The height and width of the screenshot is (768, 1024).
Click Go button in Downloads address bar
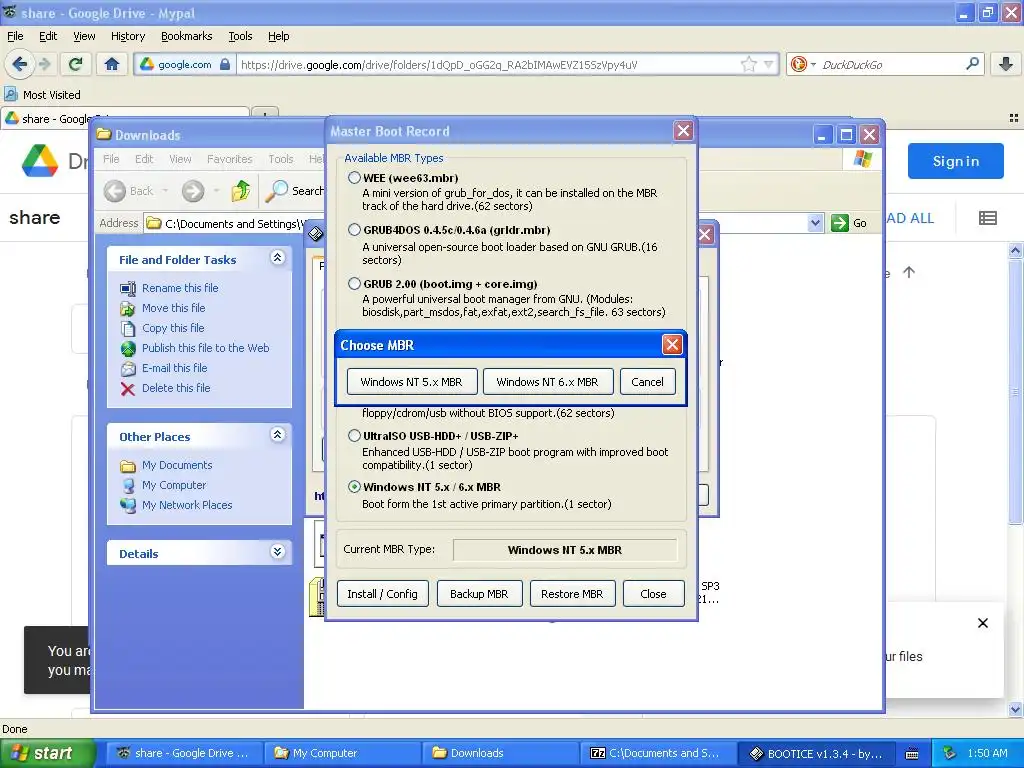pos(849,223)
